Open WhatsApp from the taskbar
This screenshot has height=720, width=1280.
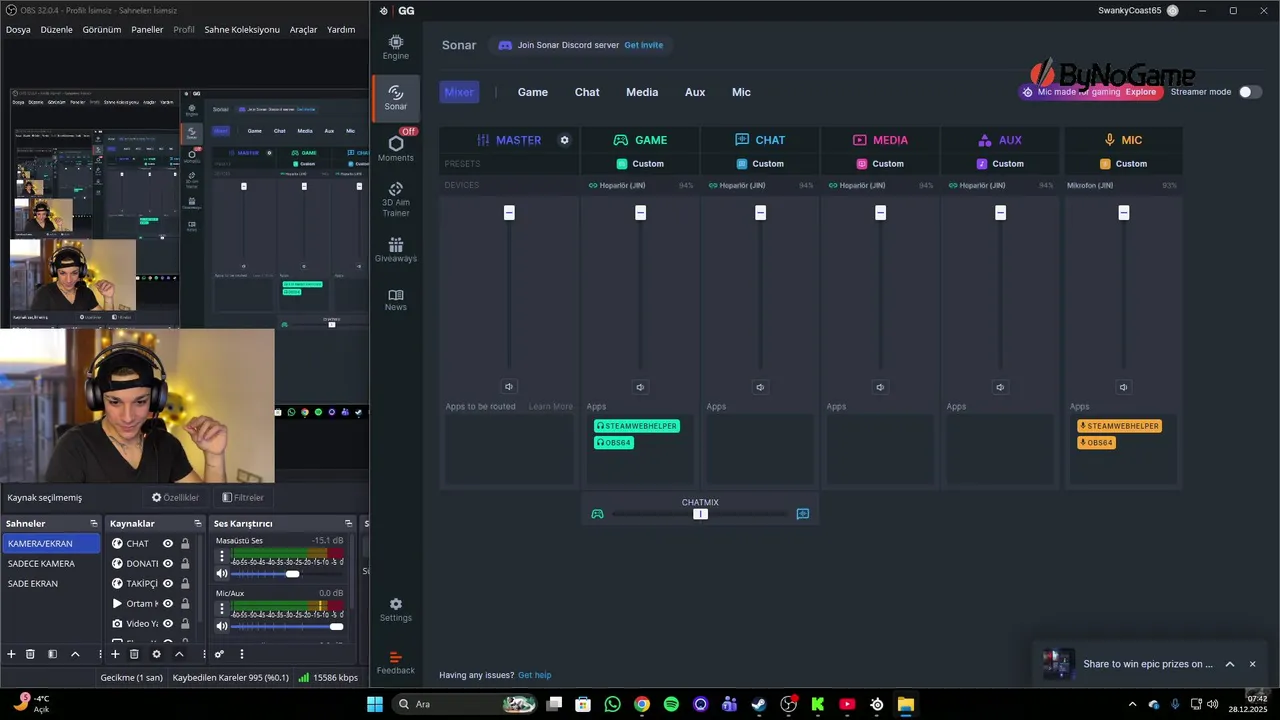coord(612,704)
